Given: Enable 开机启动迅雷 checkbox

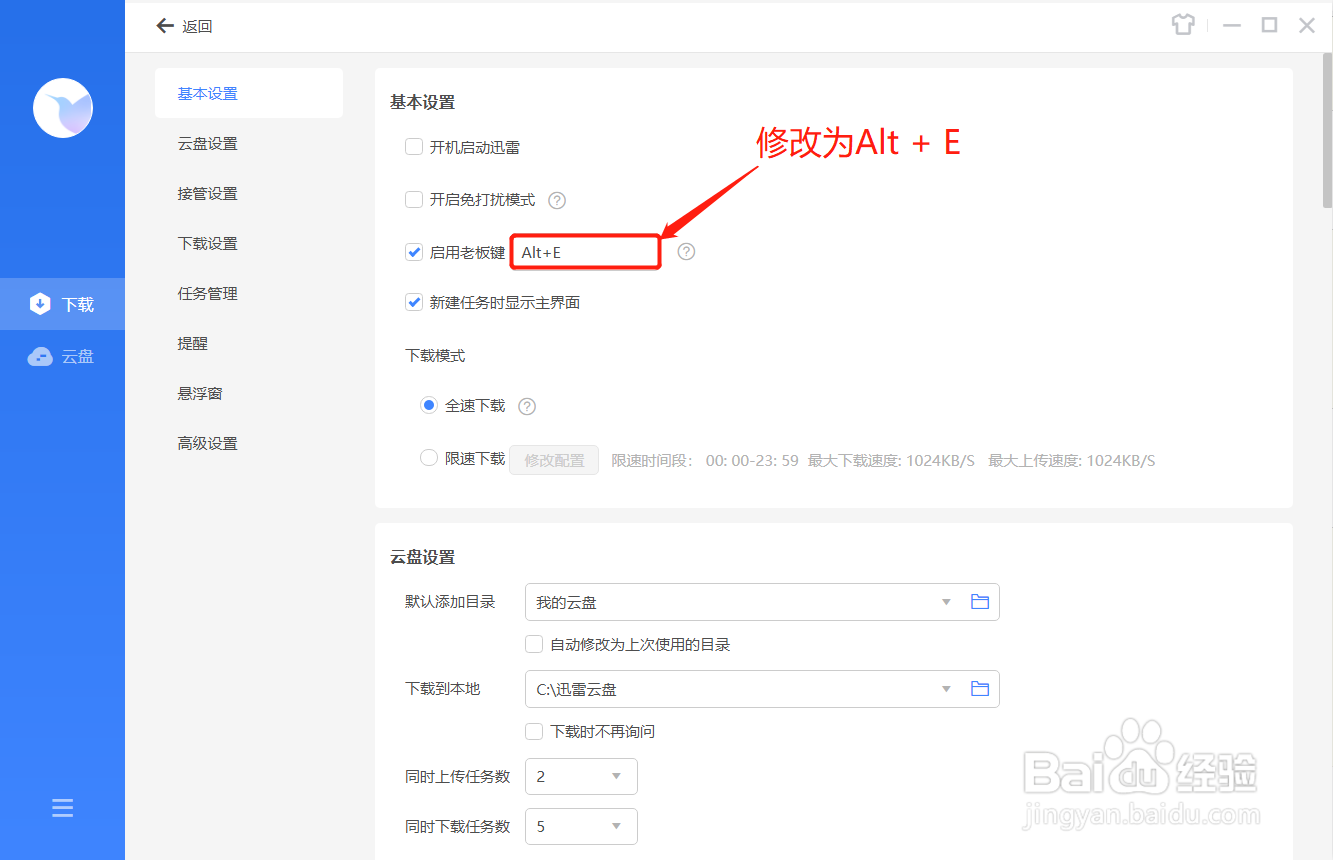Looking at the screenshot, I should [x=414, y=147].
